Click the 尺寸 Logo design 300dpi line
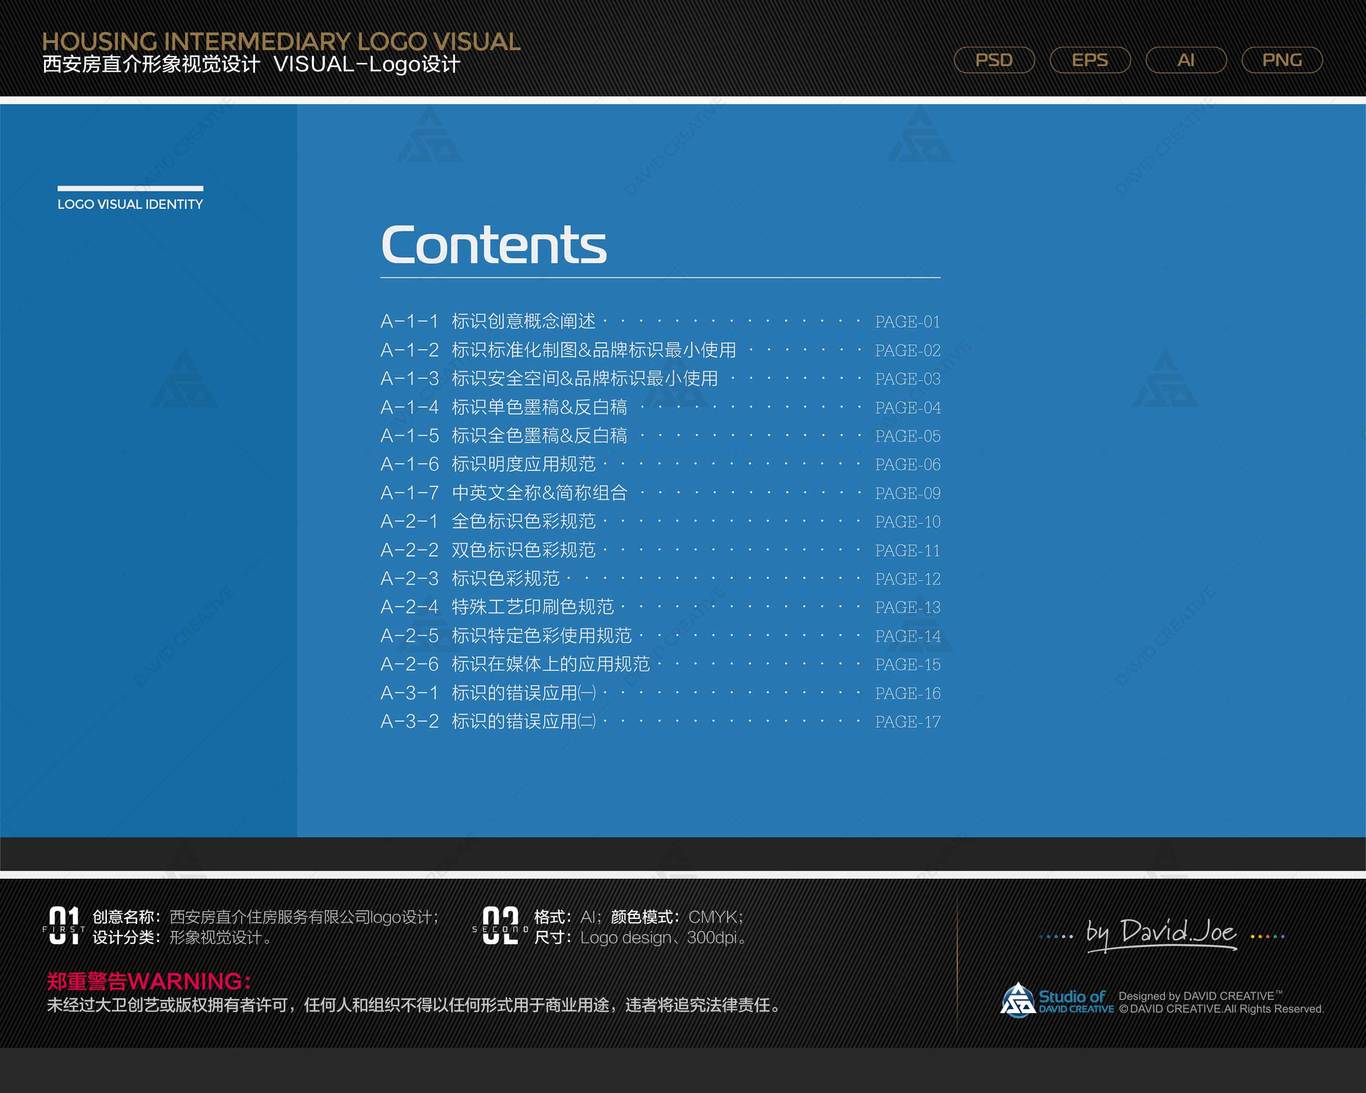The image size is (1366, 1093). 641,938
